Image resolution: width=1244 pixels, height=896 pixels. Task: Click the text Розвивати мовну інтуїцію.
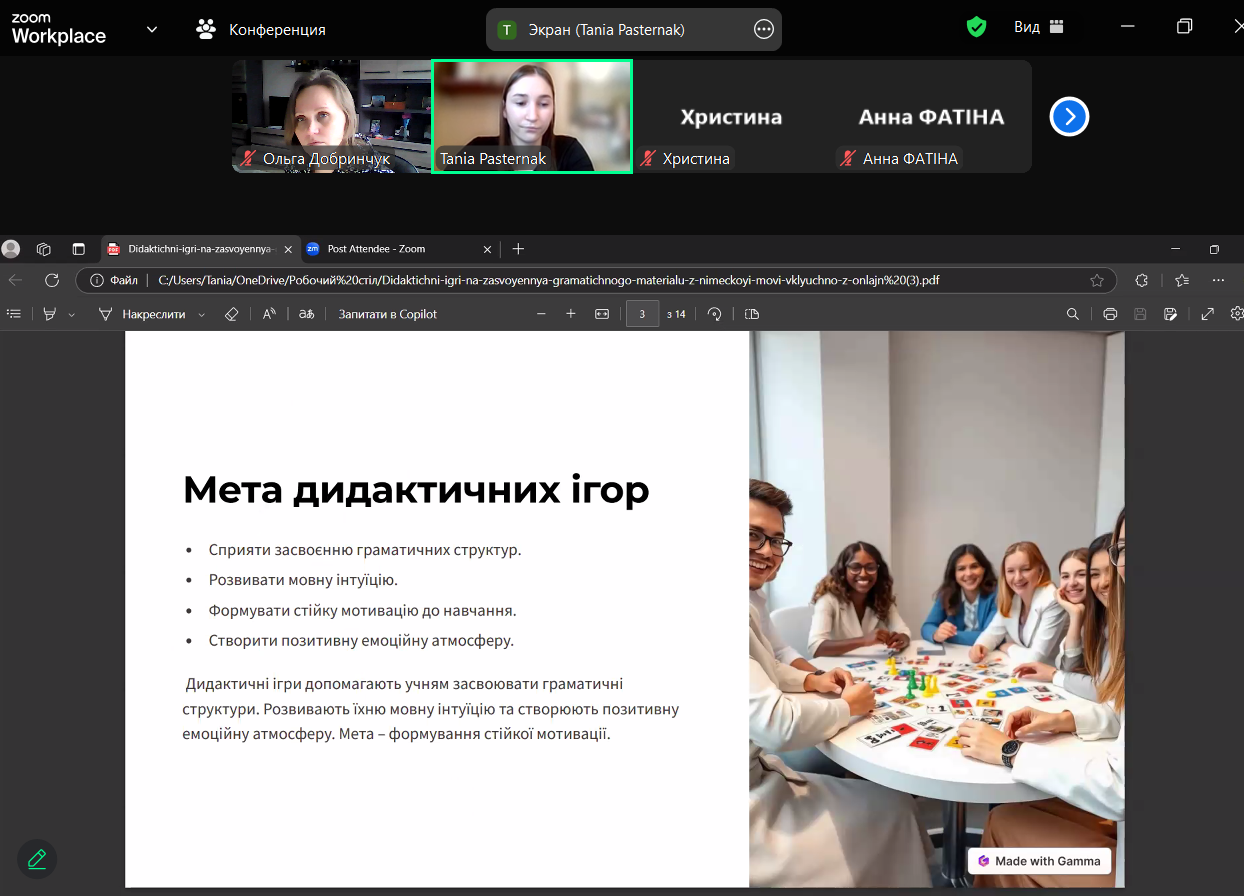(x=303, y=580)
